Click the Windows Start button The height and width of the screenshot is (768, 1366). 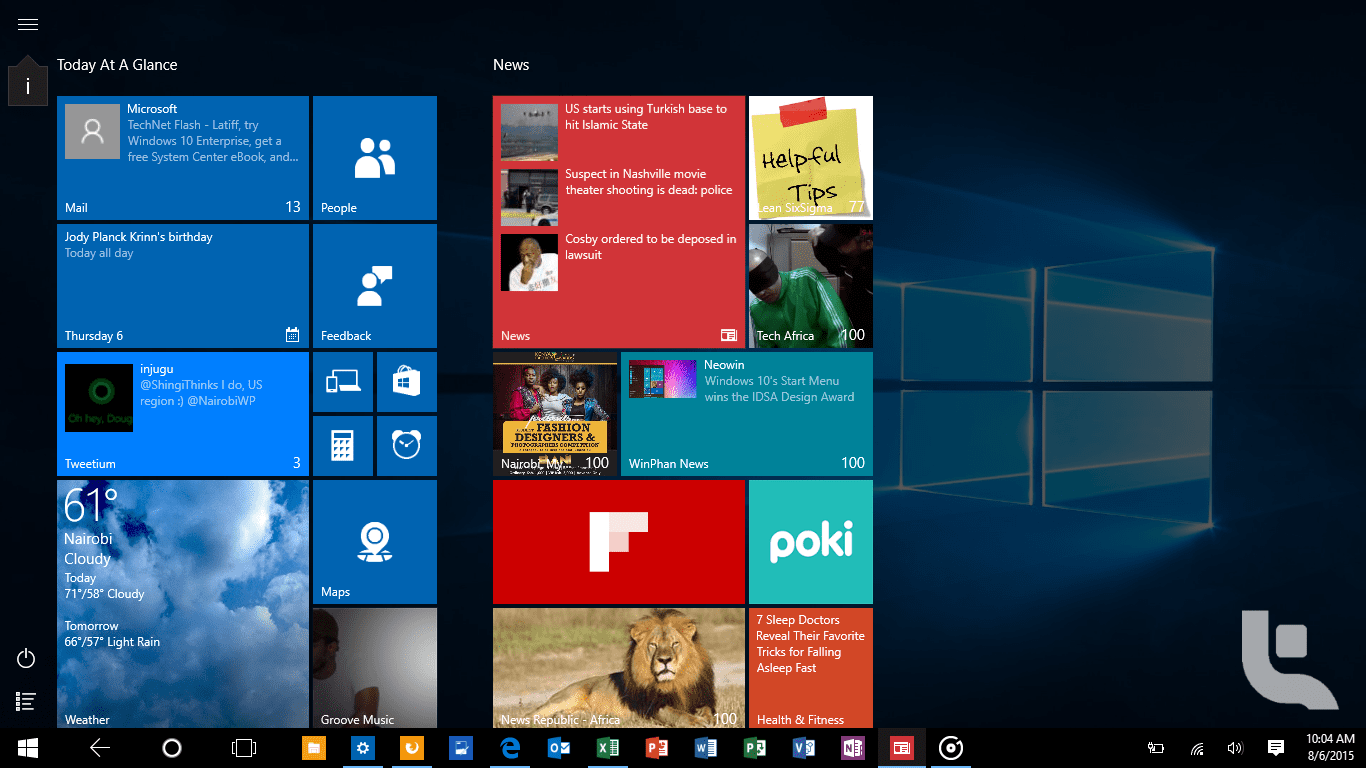click(27, 748)
